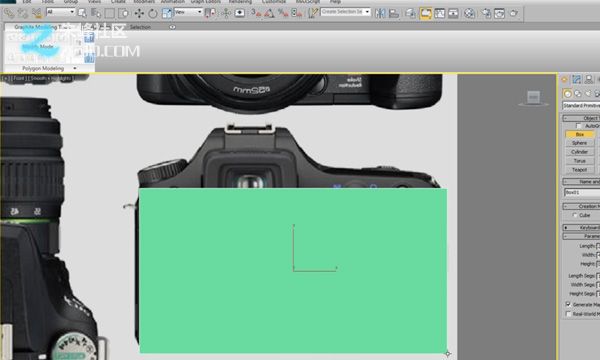Image resolution: width=600 pixels, height=360 pixels.
Task: Open the Standard Primitives dropdown
Action: pos(581,105)
